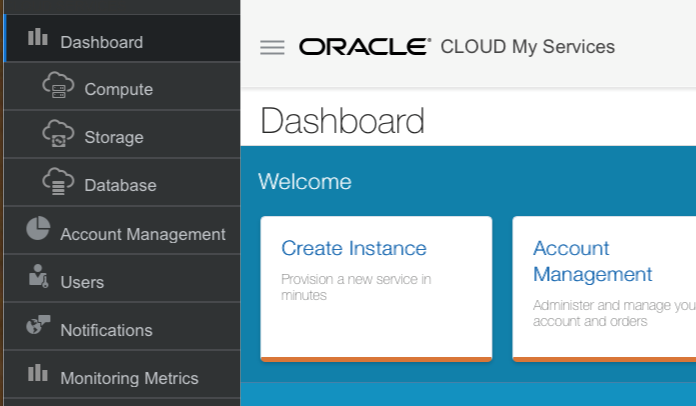696x406 pixels.
Task: Click the Storage cloud icon
Action: 58,133
